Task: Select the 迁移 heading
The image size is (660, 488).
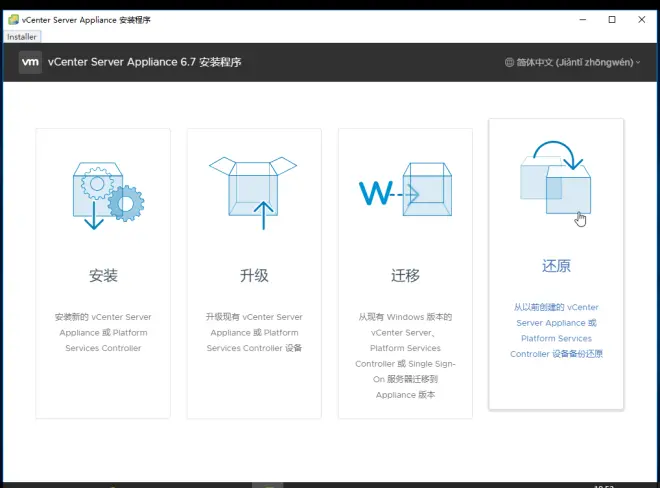Action: click(405, 276)
